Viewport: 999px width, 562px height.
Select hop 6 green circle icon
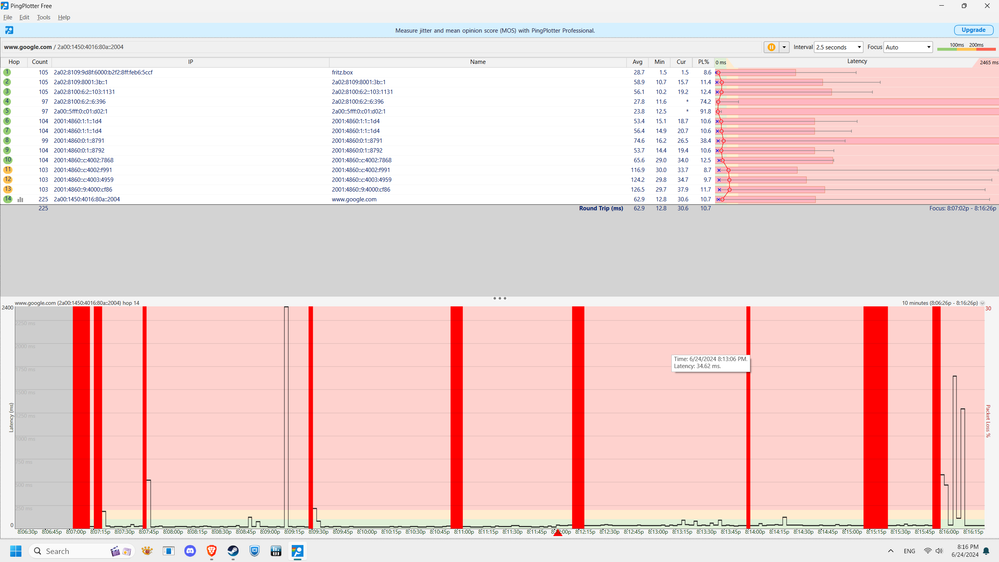tap(7, 121)
